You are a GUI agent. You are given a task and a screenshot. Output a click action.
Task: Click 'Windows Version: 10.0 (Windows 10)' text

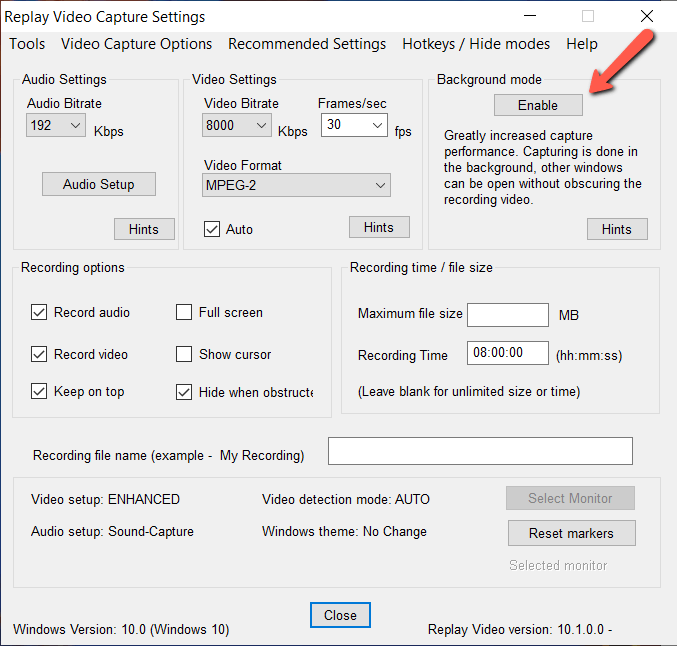tap(121, 629)
